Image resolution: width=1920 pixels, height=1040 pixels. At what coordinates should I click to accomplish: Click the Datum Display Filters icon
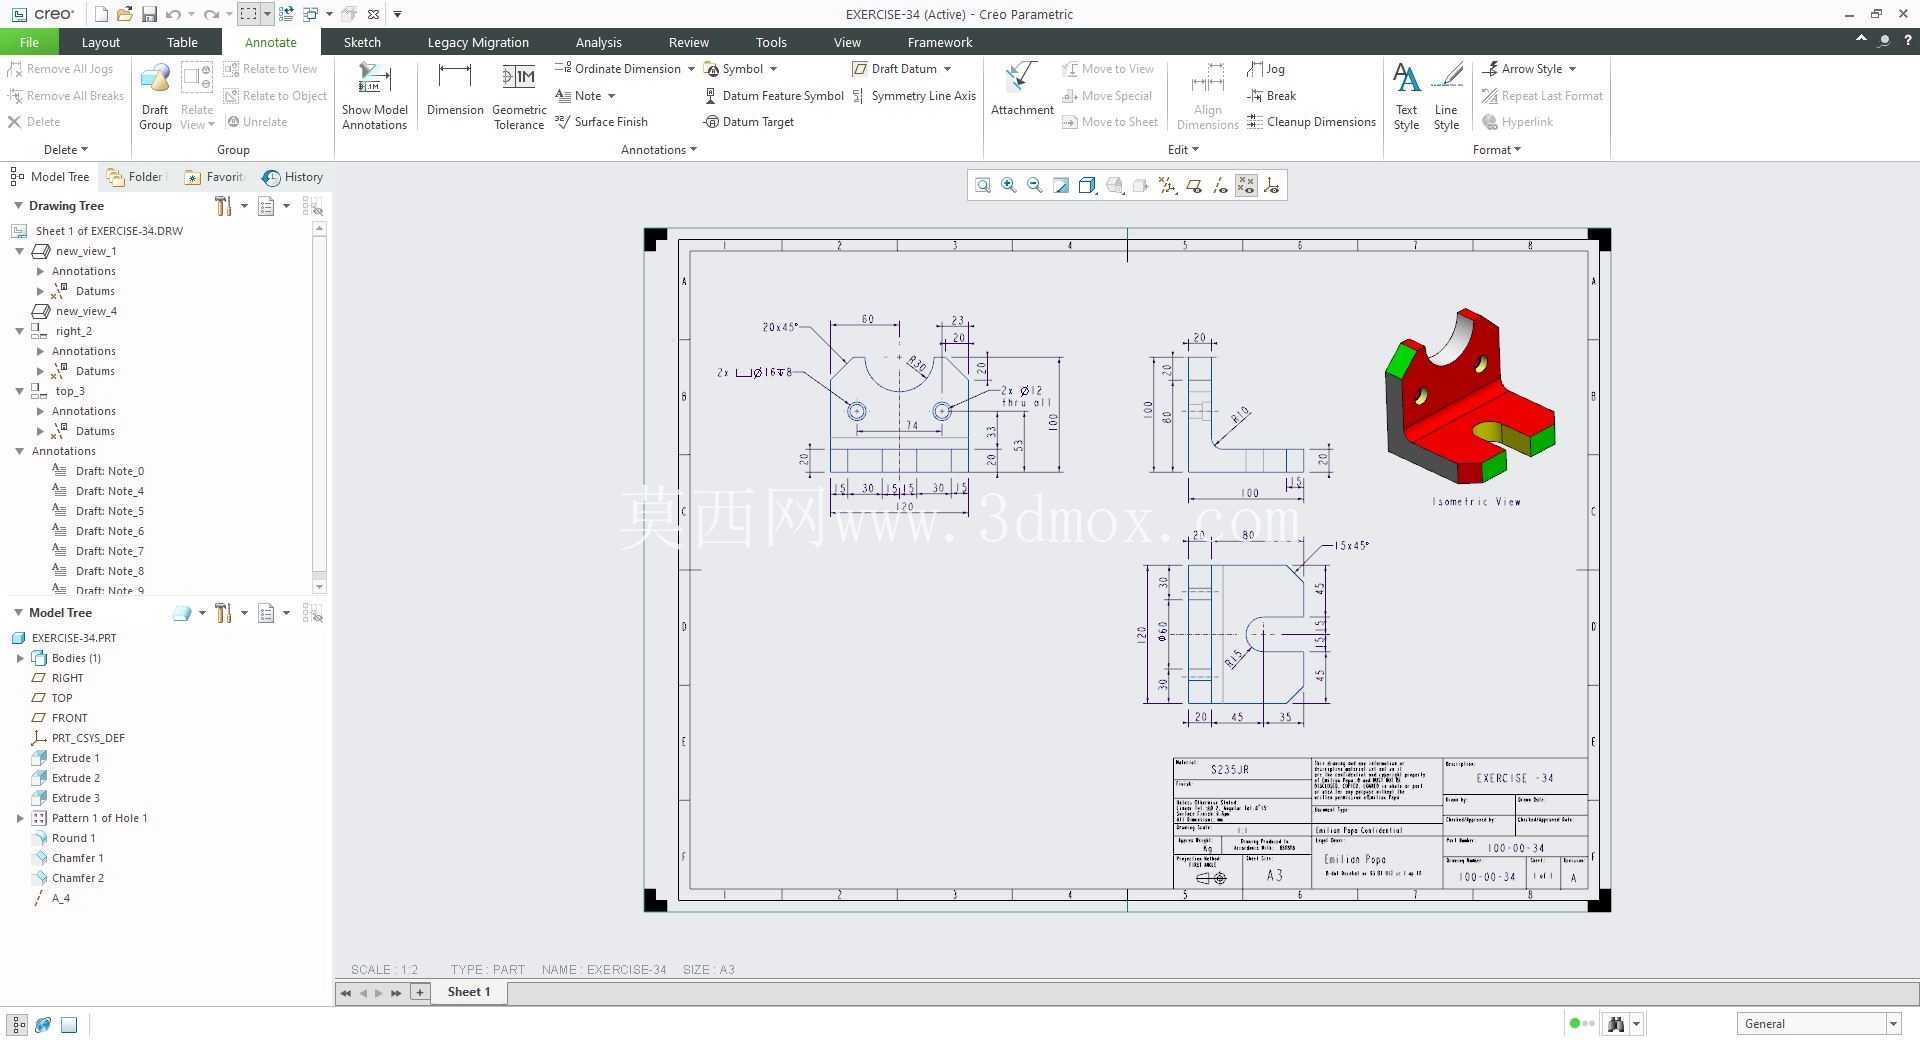tap(1167, 185)
